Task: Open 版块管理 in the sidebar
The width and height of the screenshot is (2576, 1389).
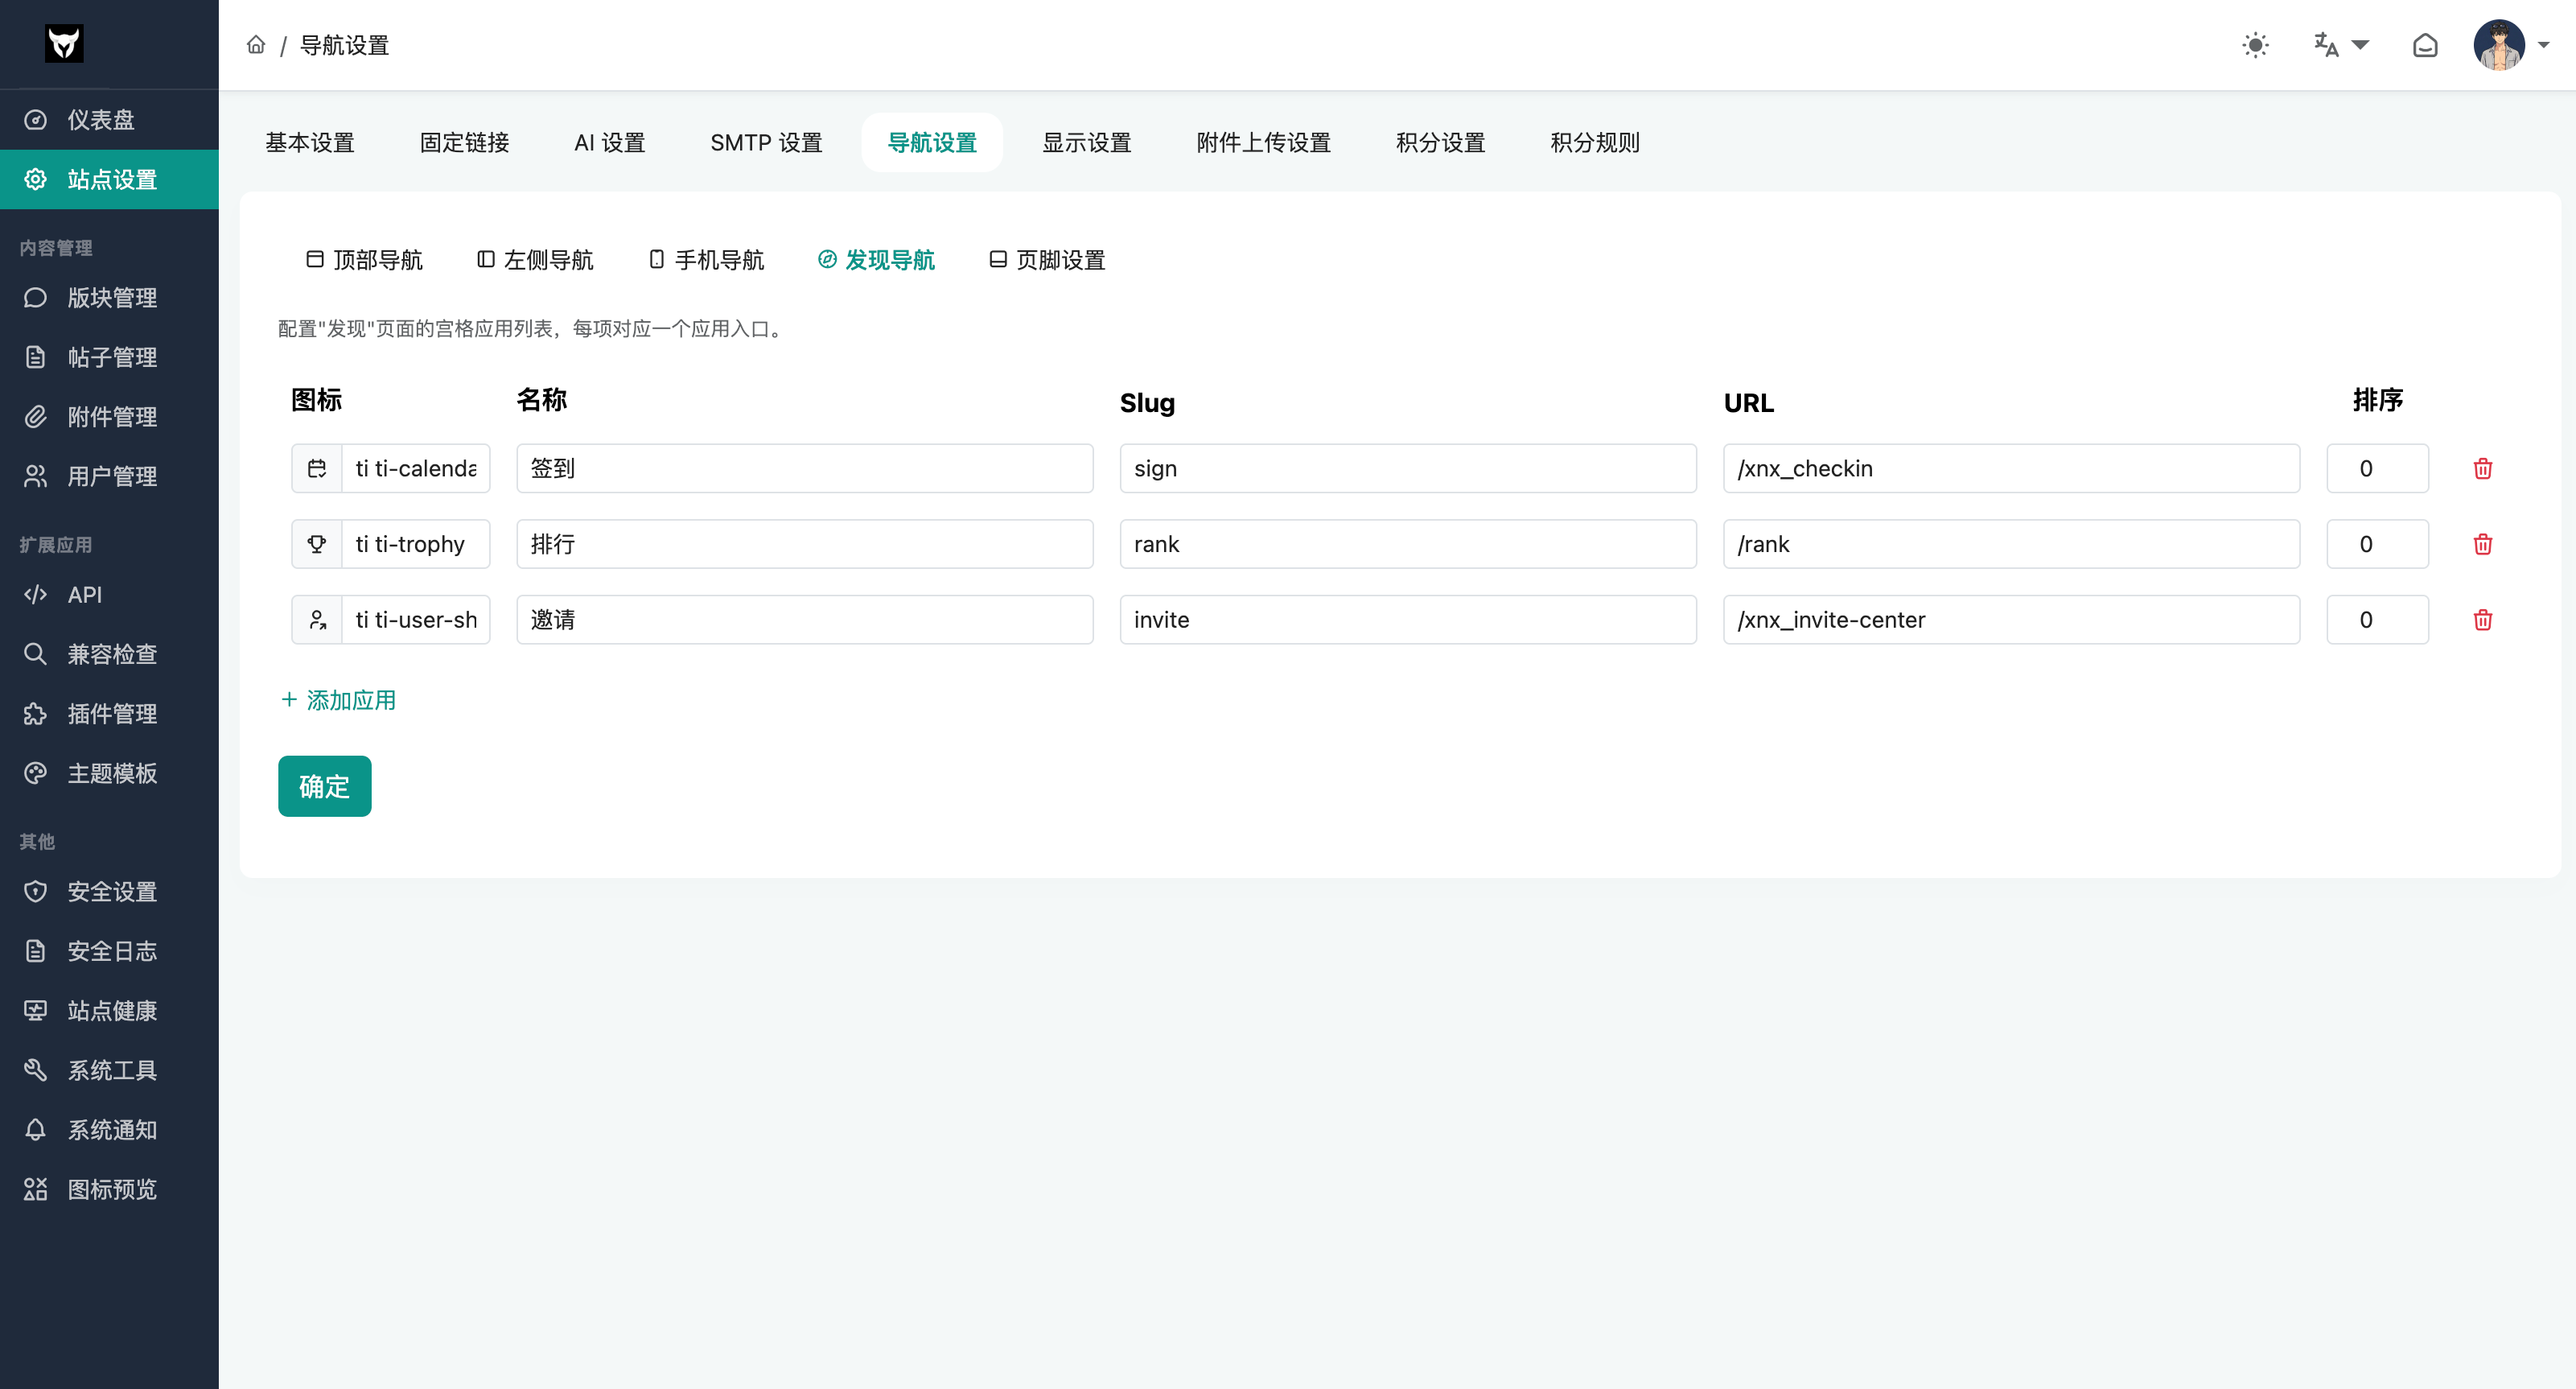Action: pos(109,298)
